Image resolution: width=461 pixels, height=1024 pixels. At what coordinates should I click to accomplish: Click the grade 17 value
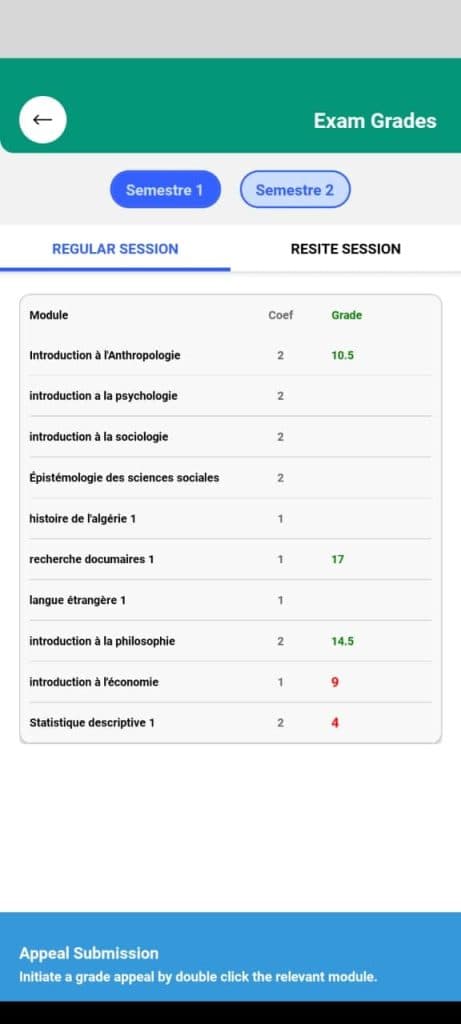[338, 560]
